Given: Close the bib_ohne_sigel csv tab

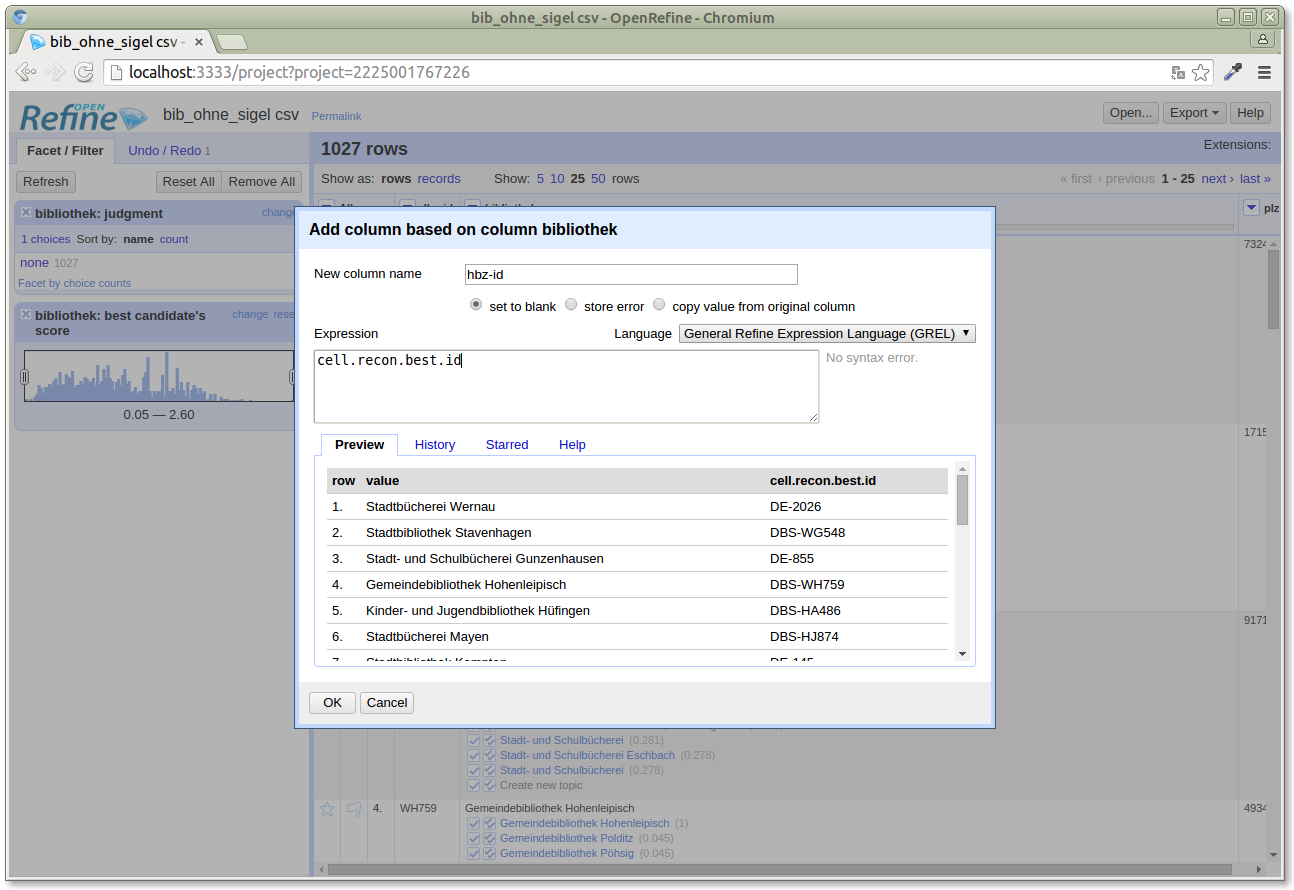Looking at the screenshot, I should click(x=198, y=42).
